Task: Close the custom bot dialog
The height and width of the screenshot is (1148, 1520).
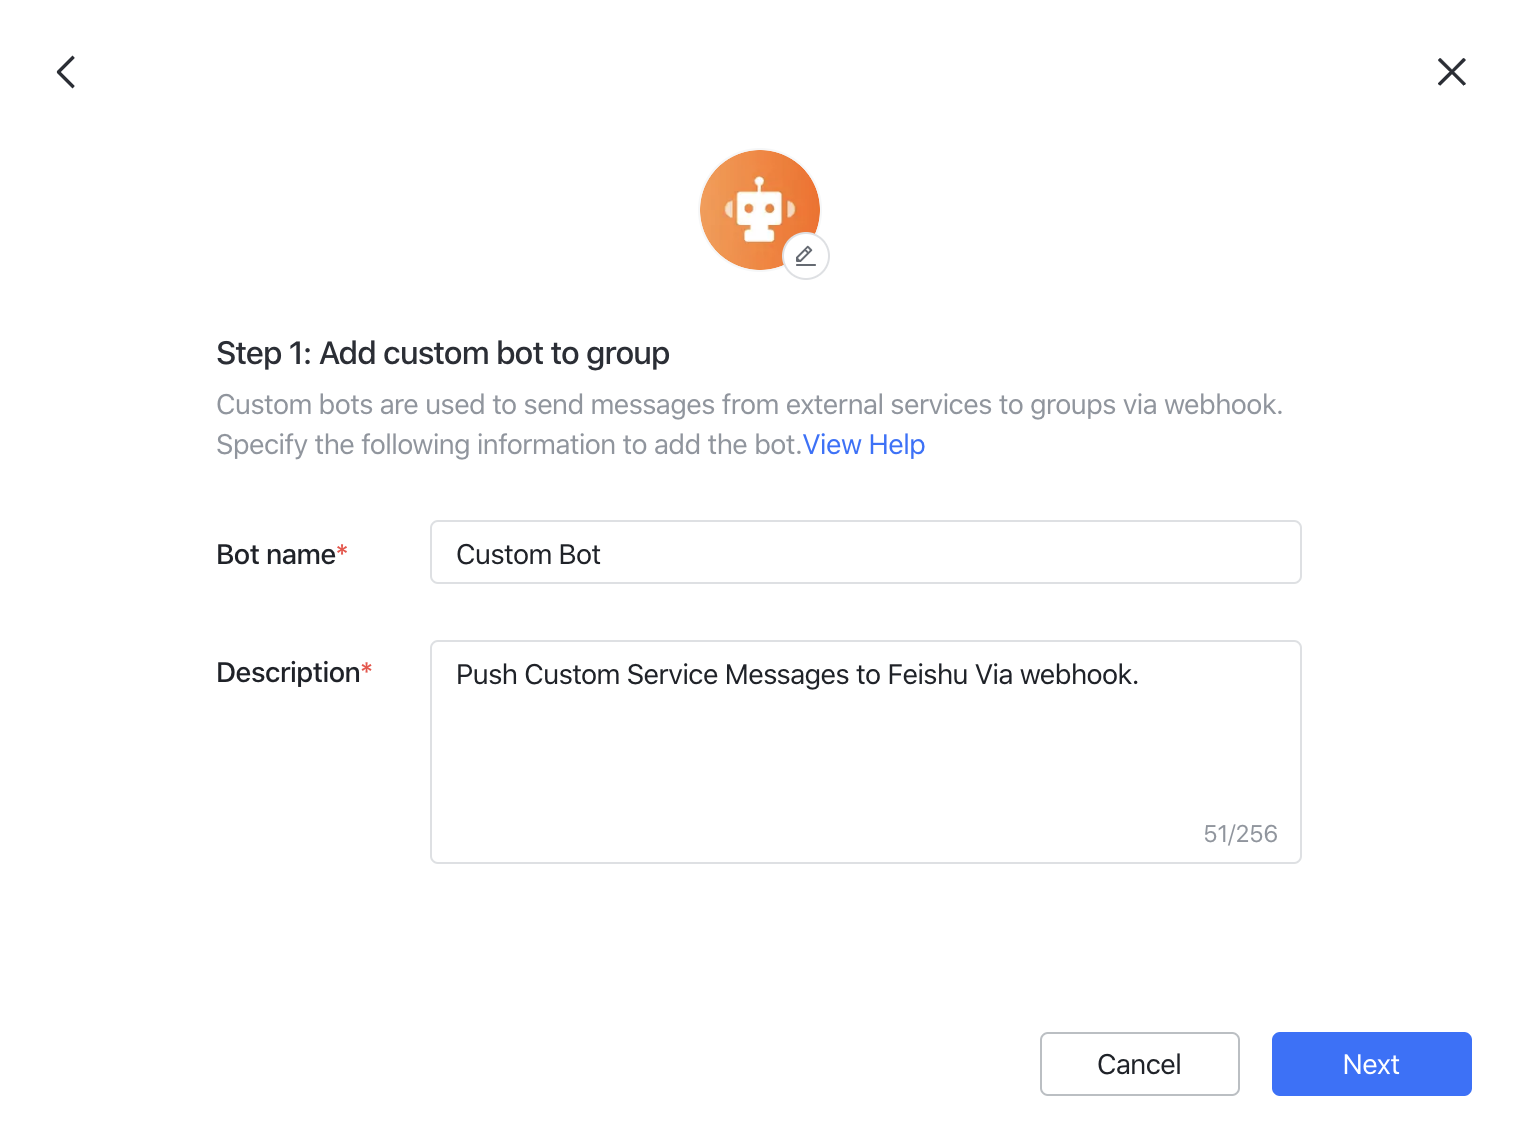Action: [1451, 72]
